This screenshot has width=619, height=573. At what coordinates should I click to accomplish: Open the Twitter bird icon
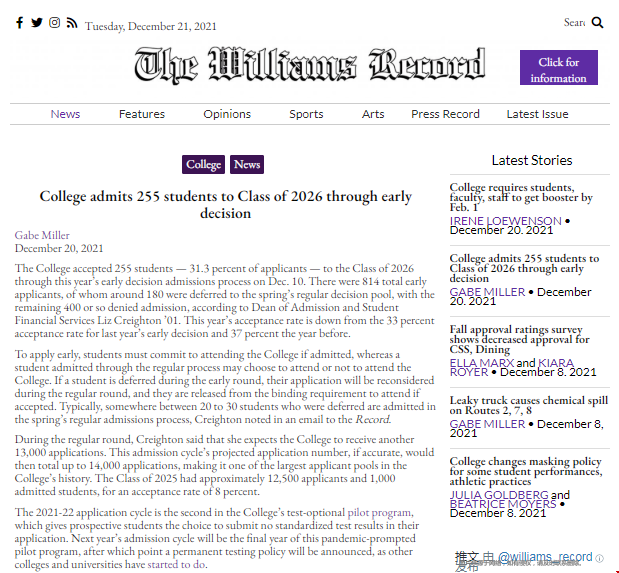pos(37,23)
